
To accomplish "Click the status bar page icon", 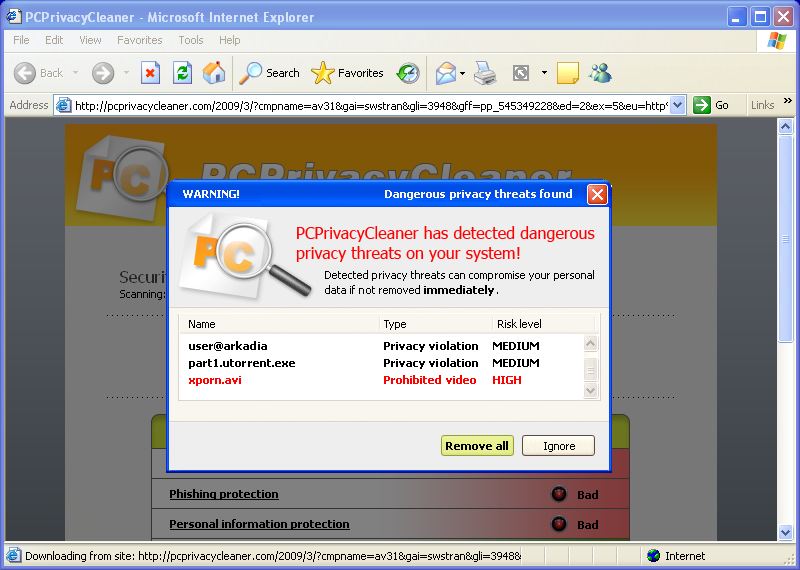I will point(13,555).
